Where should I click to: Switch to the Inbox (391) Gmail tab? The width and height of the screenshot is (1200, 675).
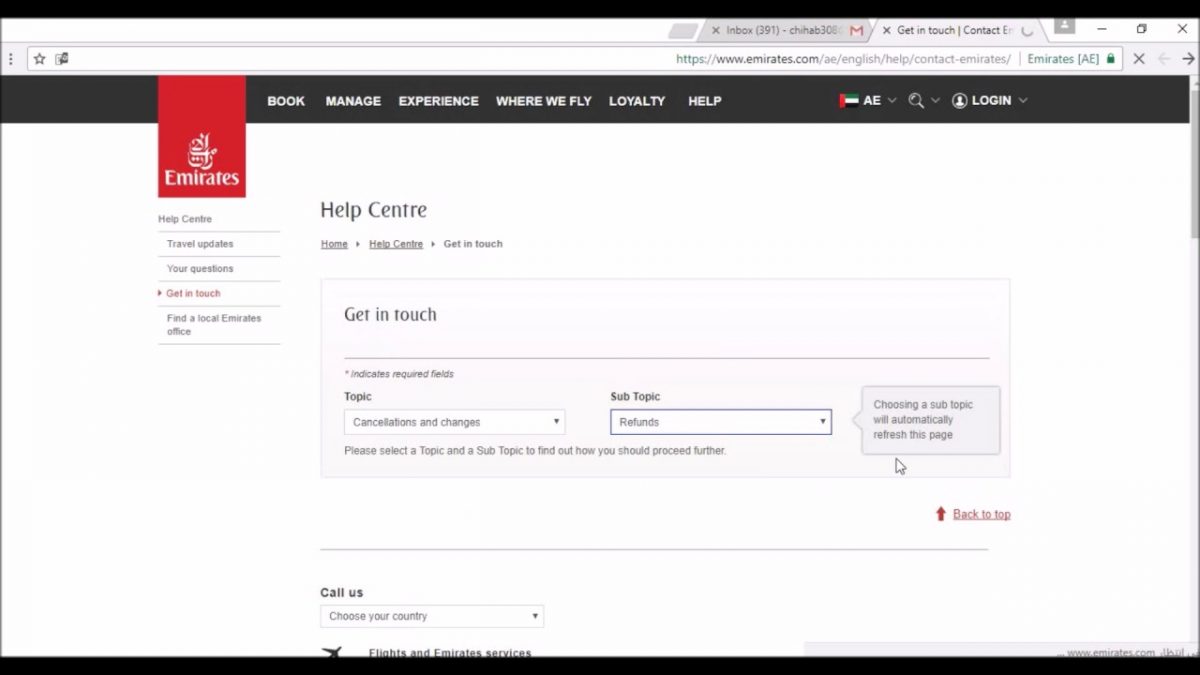pos(785,30)
